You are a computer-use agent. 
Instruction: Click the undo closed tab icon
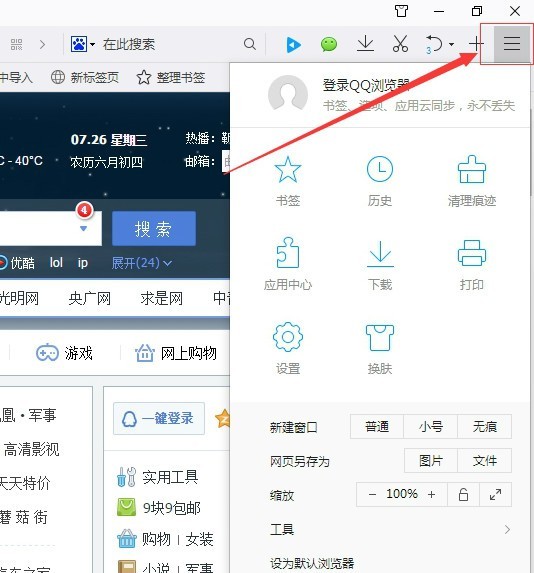point(434,44)
